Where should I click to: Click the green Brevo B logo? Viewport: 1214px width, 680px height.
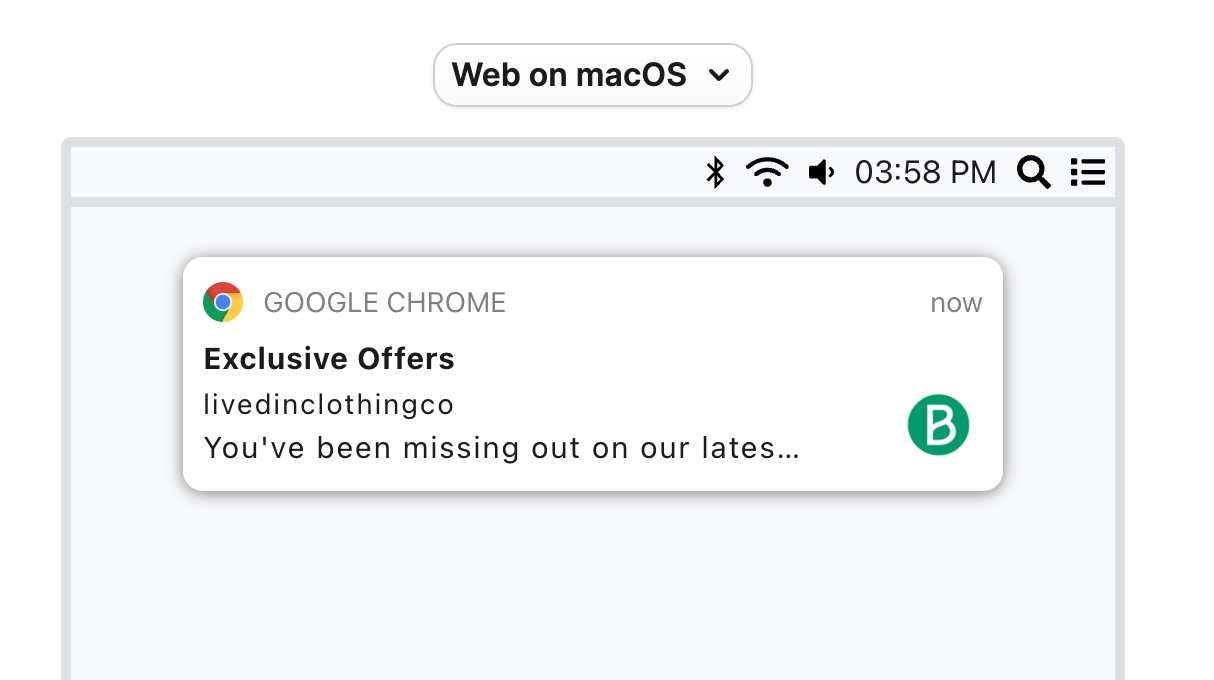click(x=938, y=425)
